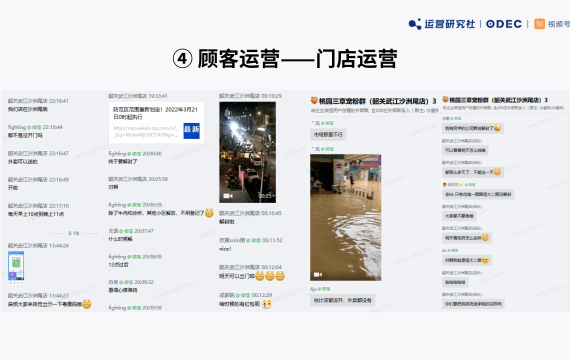Click the 2022年3月21日 notice card title
The width and height of the screenshot is (570, 360).
tap(156, 113)
